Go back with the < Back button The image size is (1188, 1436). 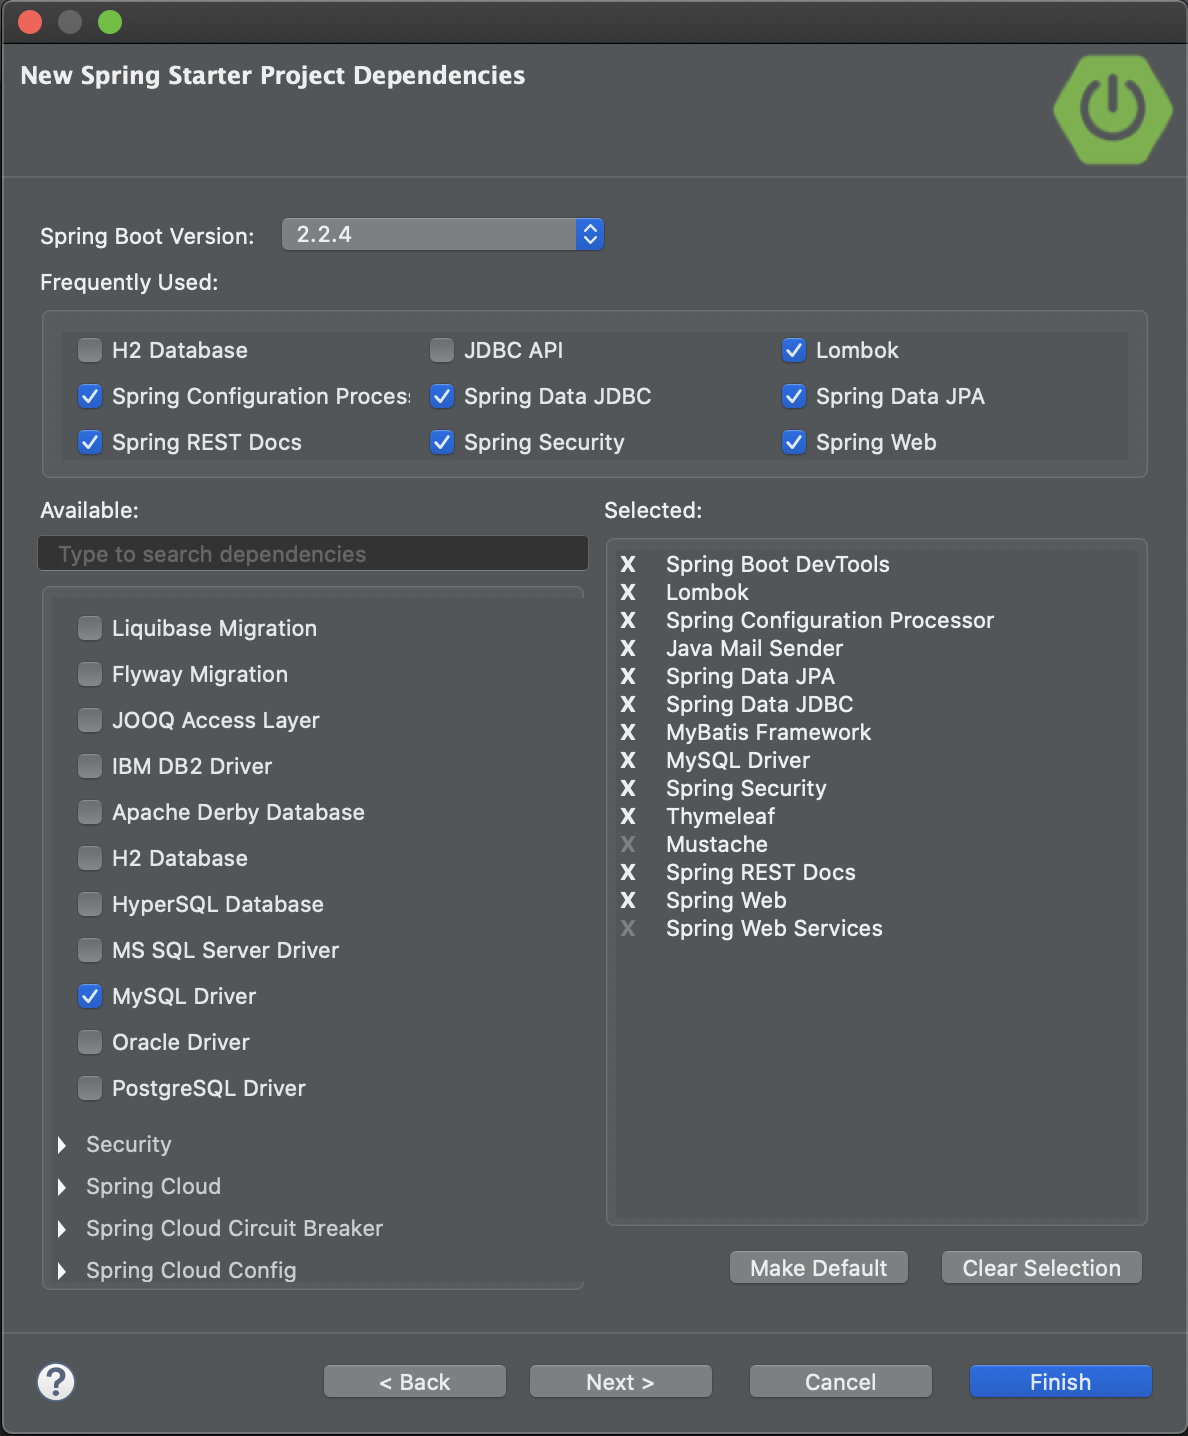click(x=415, y=1382)
